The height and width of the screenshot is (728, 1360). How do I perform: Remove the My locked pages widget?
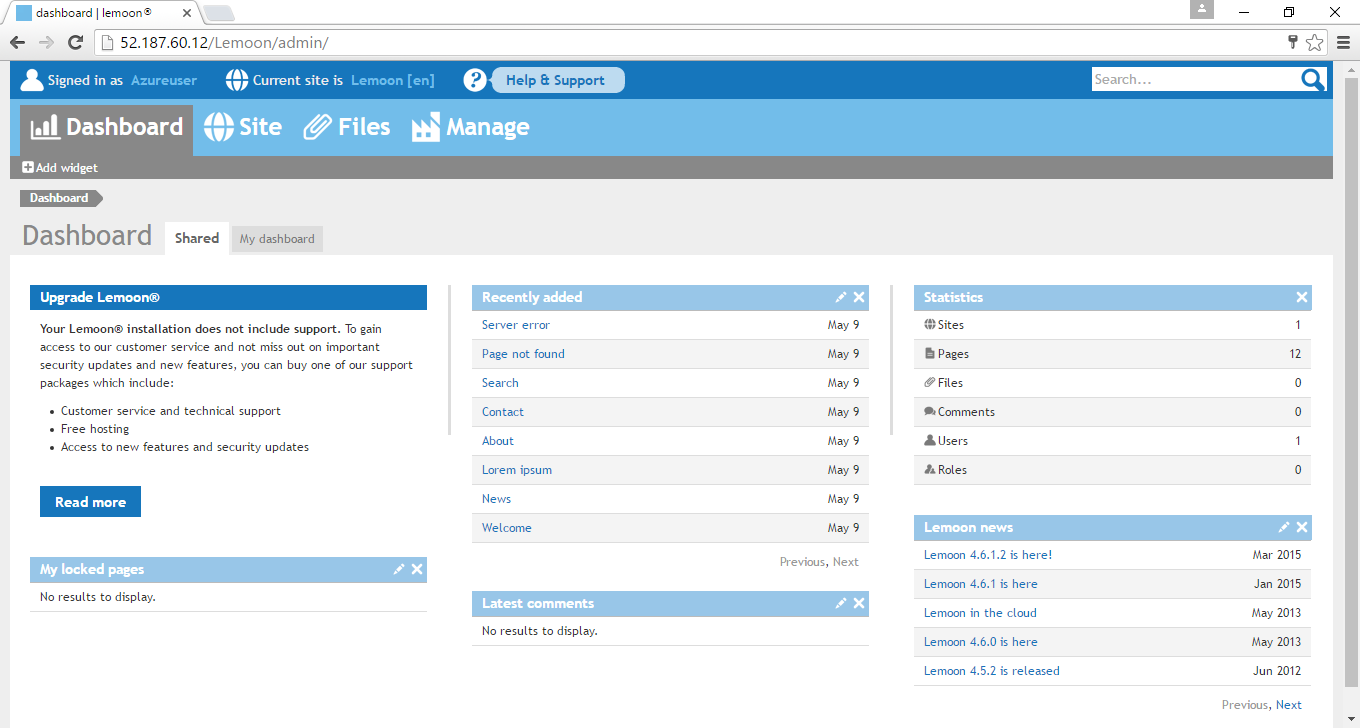[417, 569]
